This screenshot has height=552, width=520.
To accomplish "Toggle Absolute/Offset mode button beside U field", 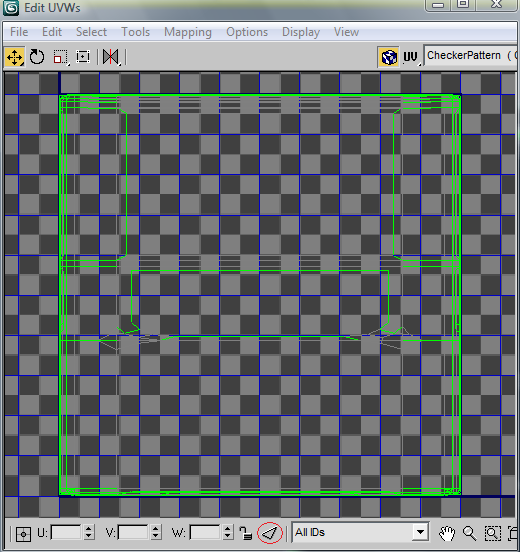I will coord(23,534).
